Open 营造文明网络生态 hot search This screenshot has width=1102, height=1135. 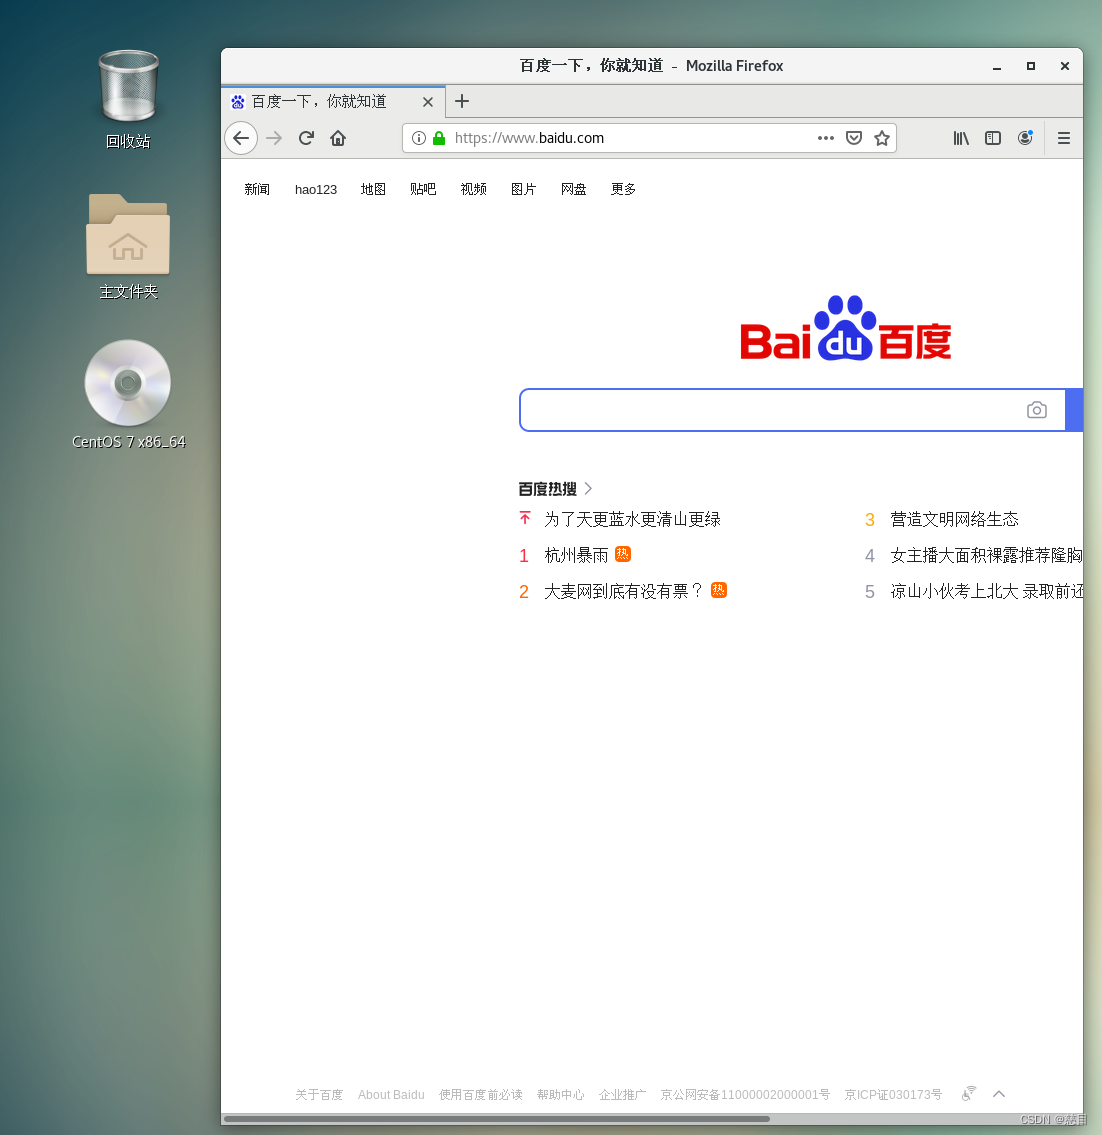click(x=954, y=520)
